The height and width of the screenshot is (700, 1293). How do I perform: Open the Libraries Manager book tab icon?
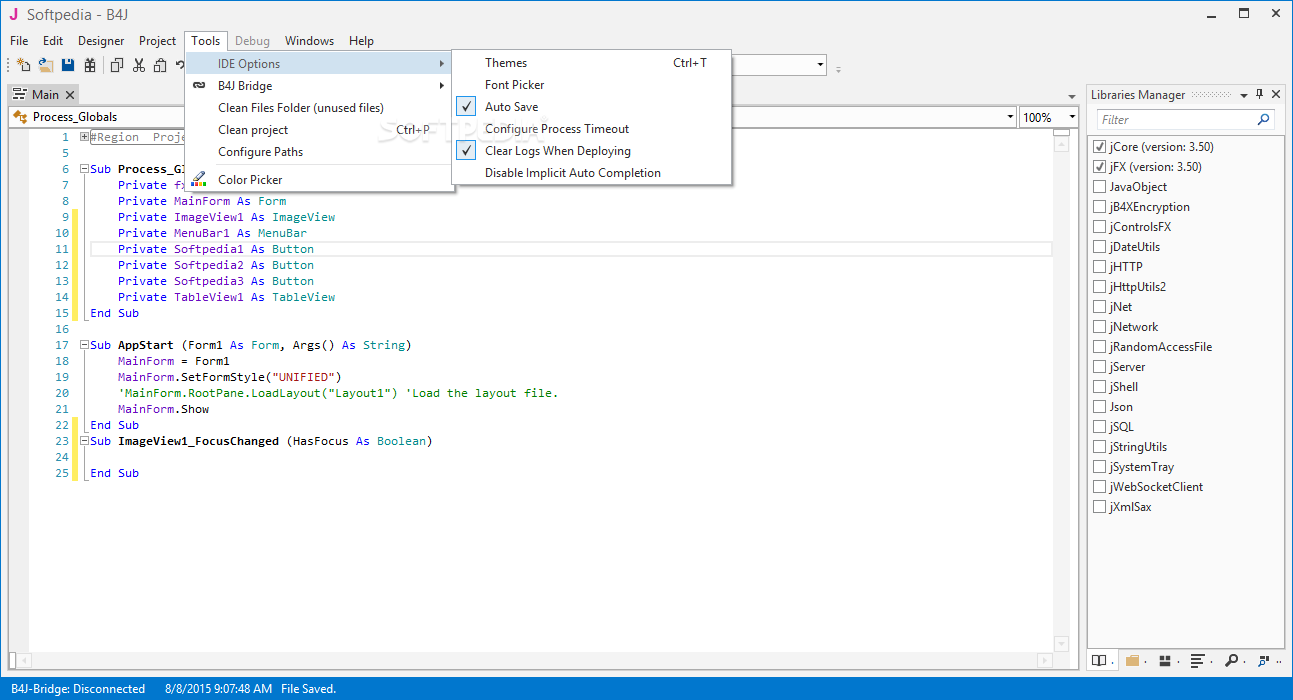[x=1100, y=661]
